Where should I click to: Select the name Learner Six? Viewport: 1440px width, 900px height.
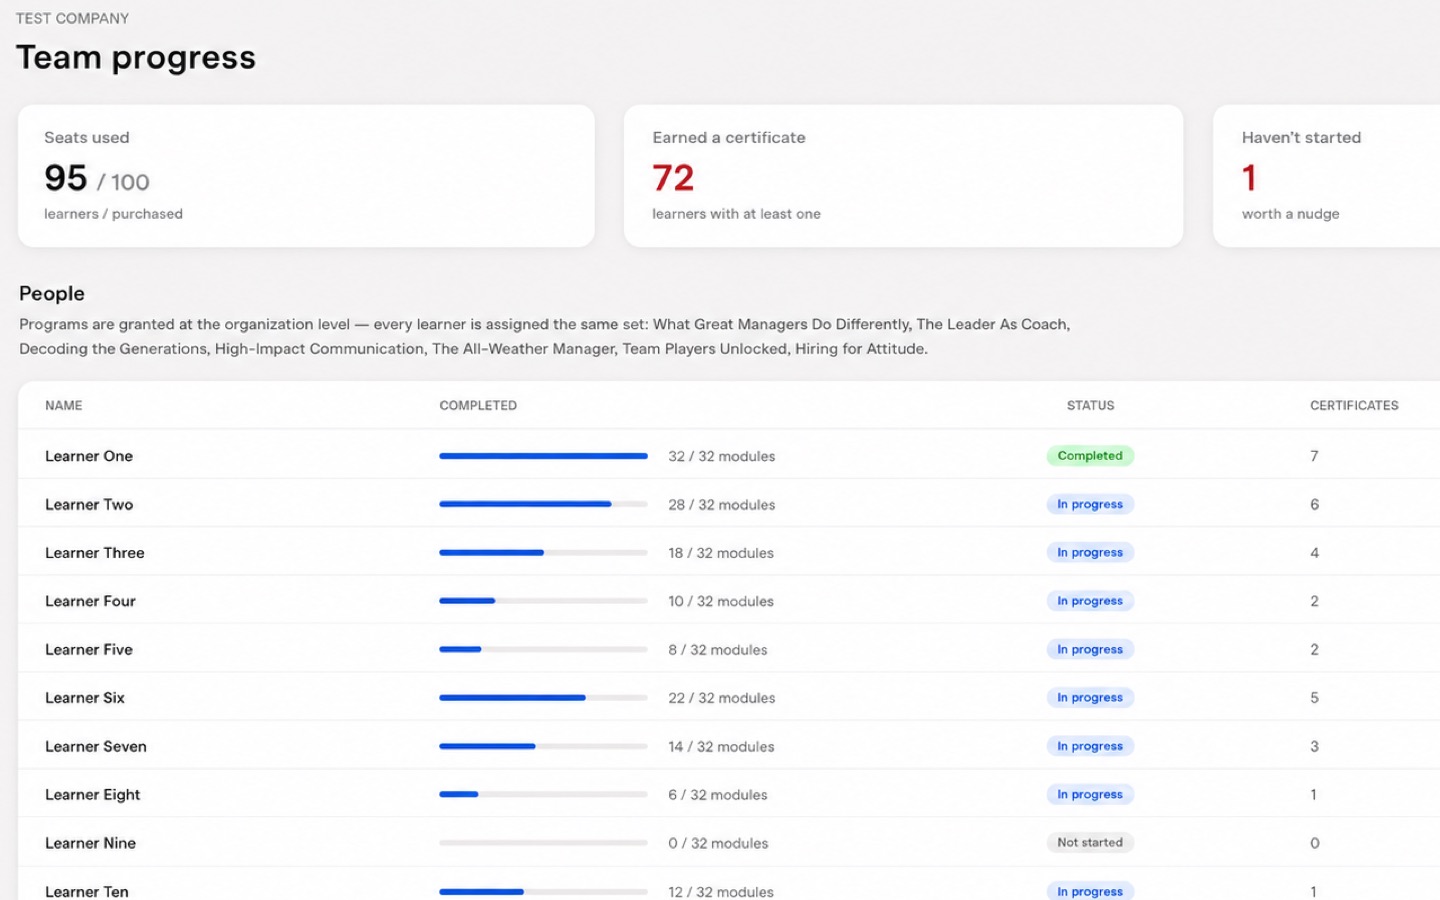pyautogui.click(x=85, y=698)
